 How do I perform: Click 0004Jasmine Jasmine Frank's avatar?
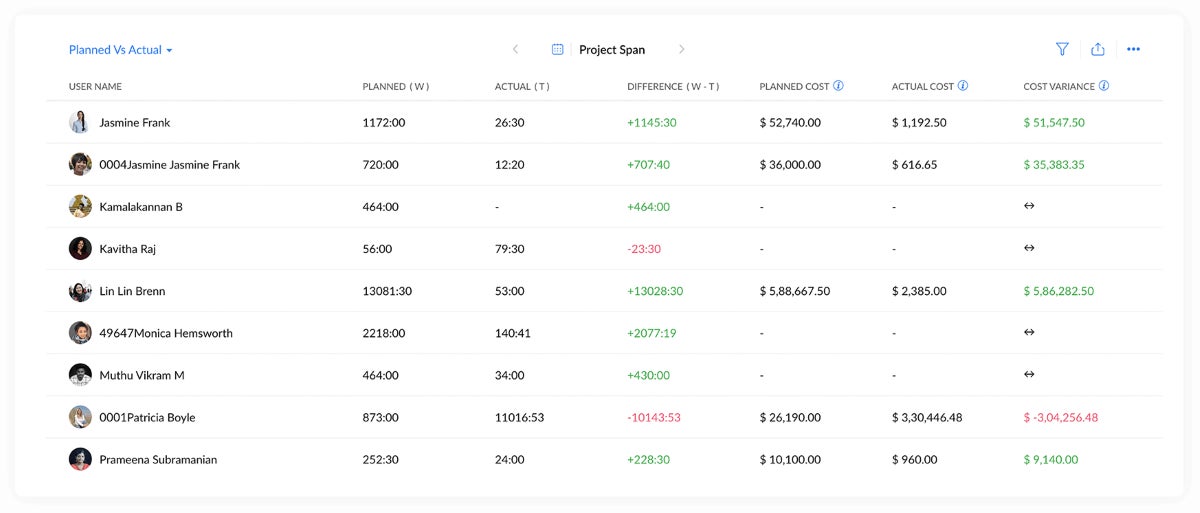click(x=80, y=164)
